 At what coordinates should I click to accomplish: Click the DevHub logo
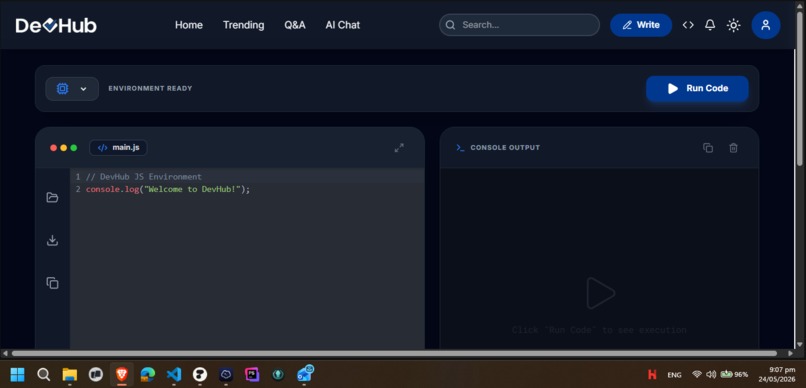[x=56, y=25]
